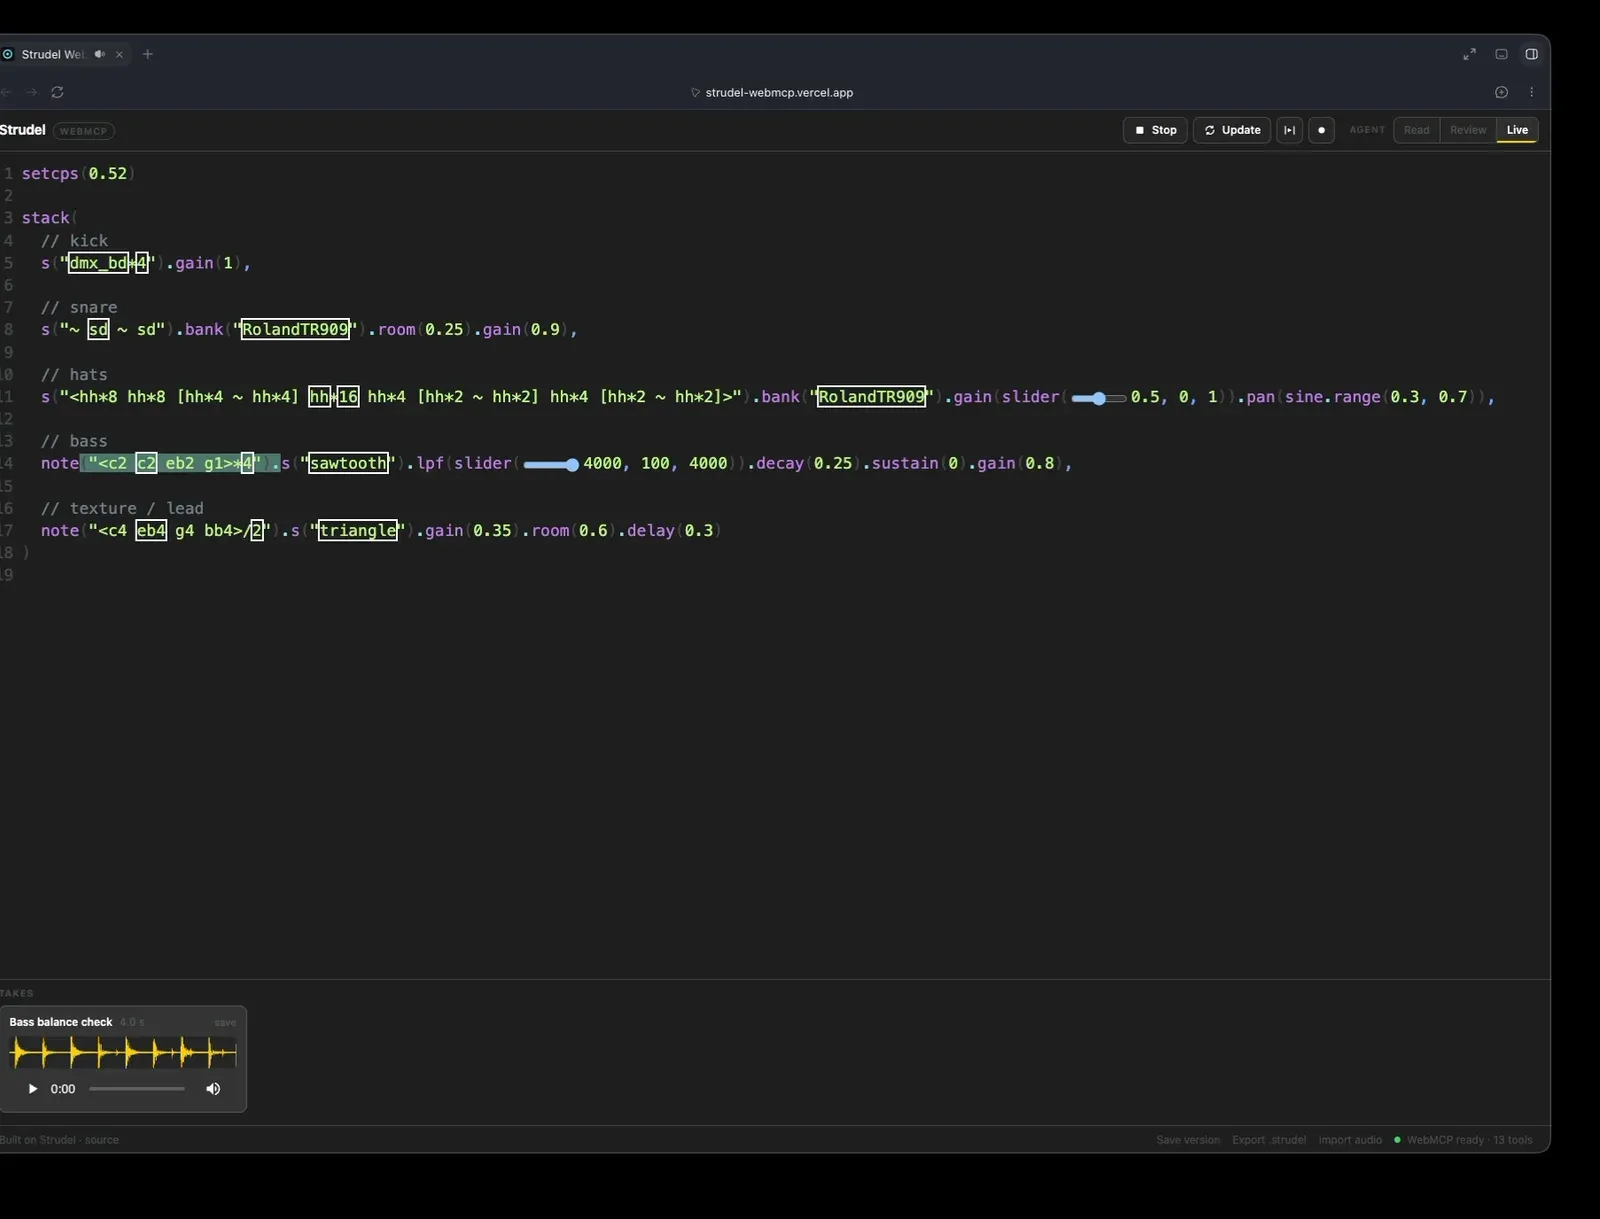Click the picture-in-picture window icon

click(1501, 54)
